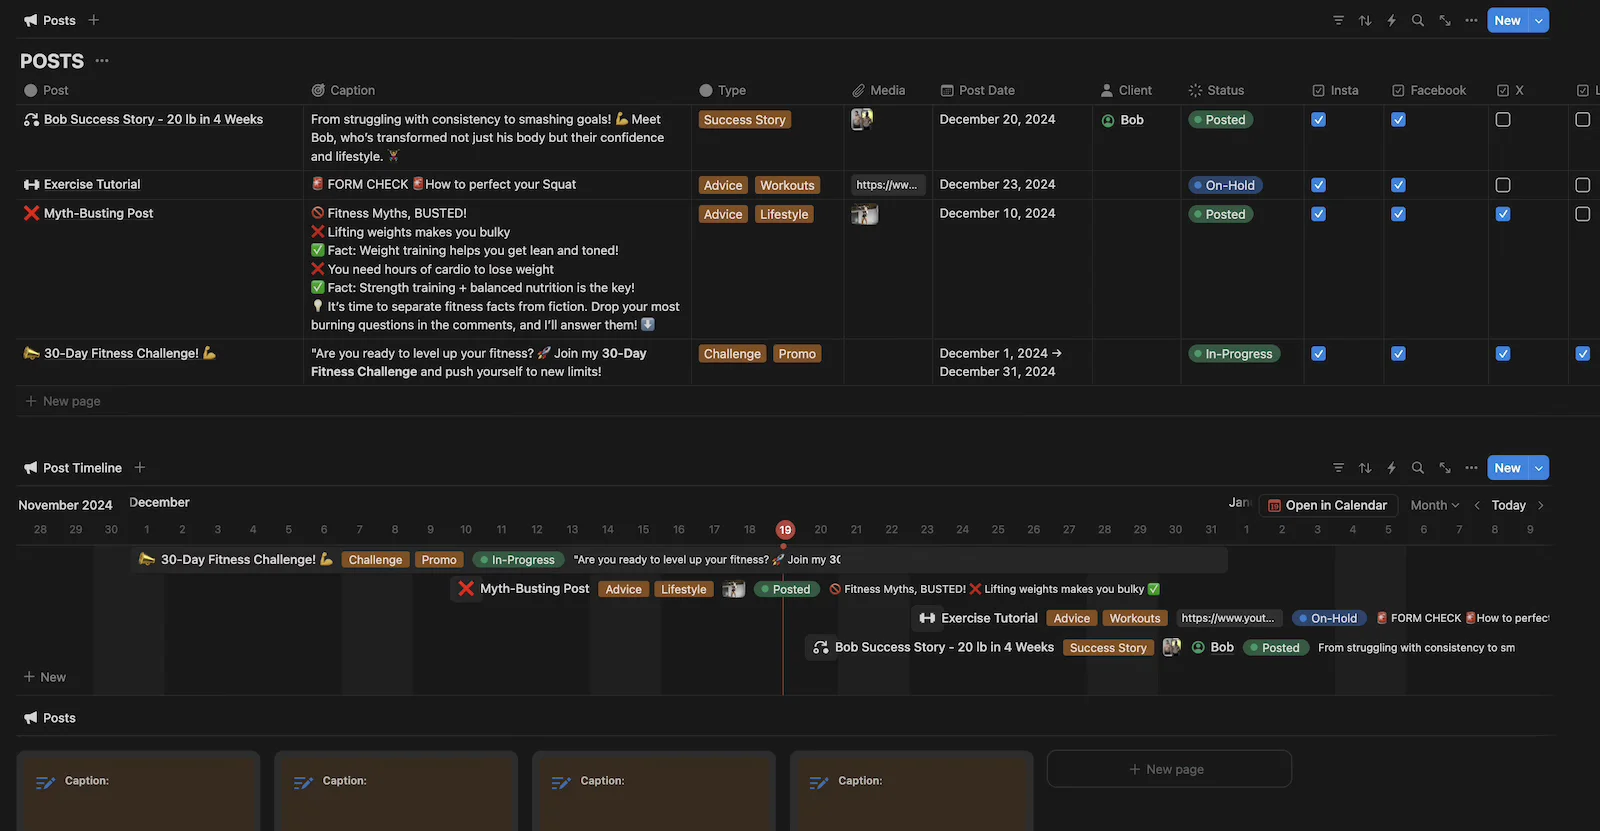Click the Success Story type tag in table
This screenshot has width=1600, height=831.
pyautogui.click(x=745, y=120)
